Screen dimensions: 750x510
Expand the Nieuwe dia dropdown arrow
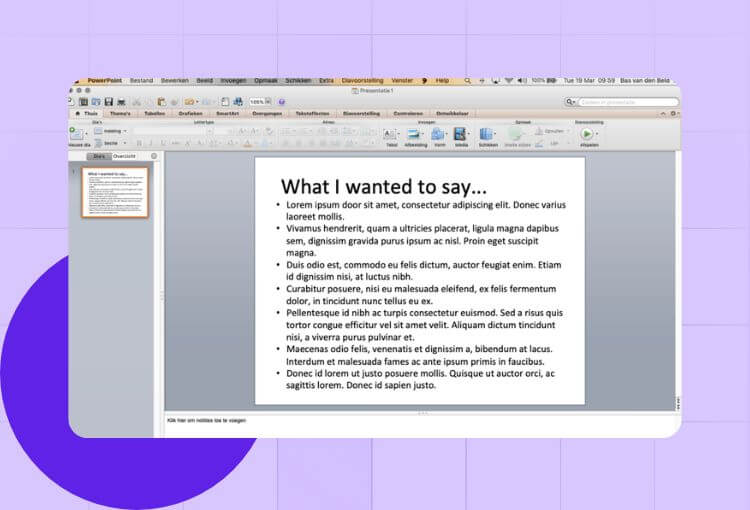point(87,134)
